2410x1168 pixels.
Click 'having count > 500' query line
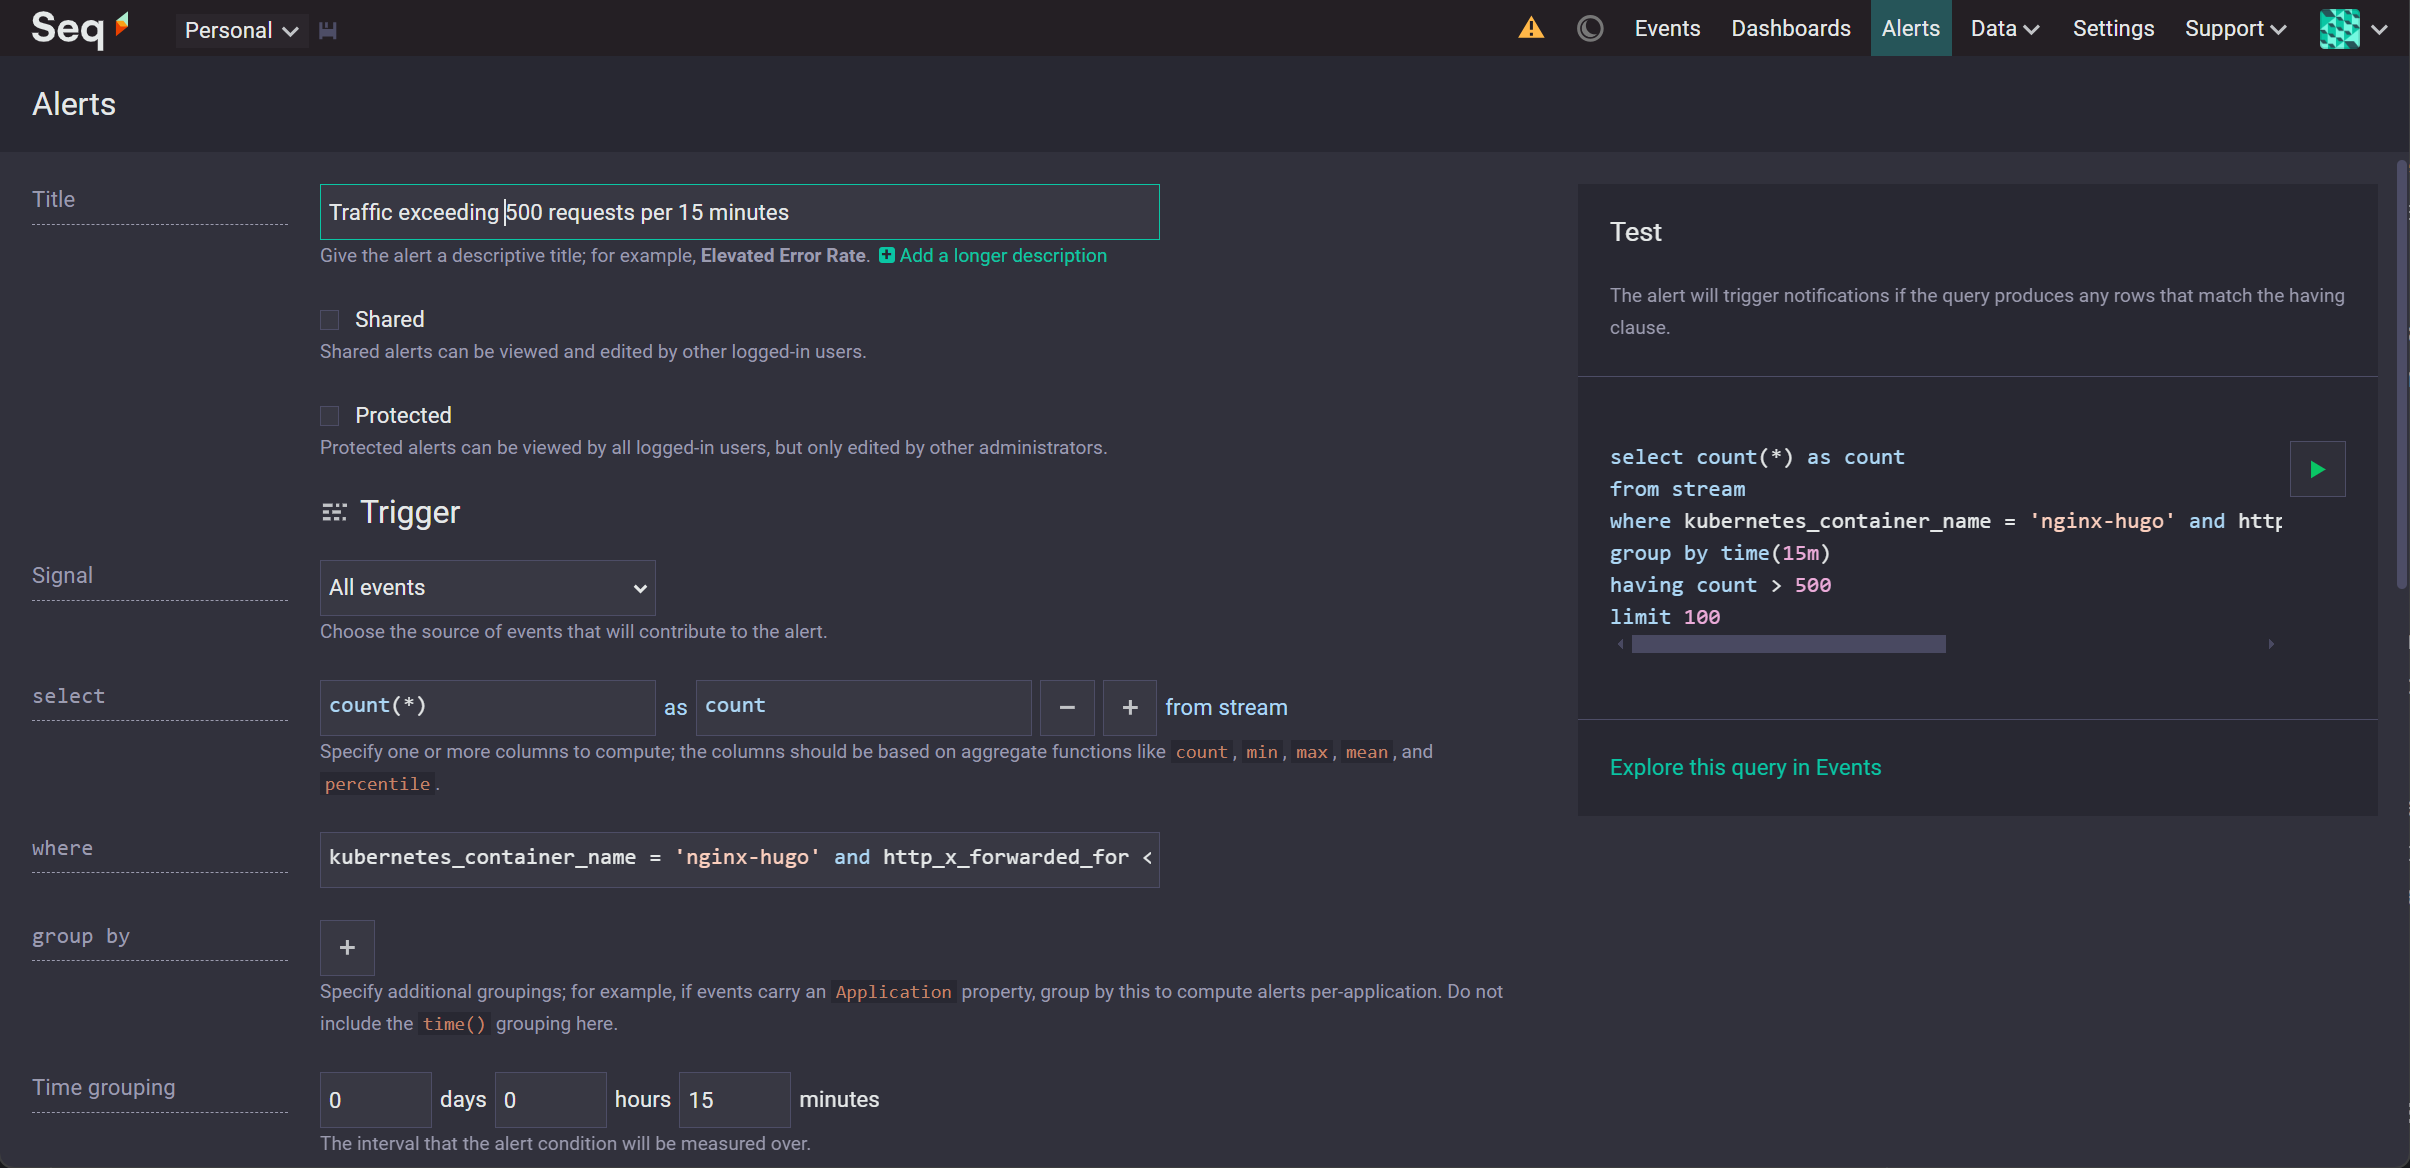1720,585
